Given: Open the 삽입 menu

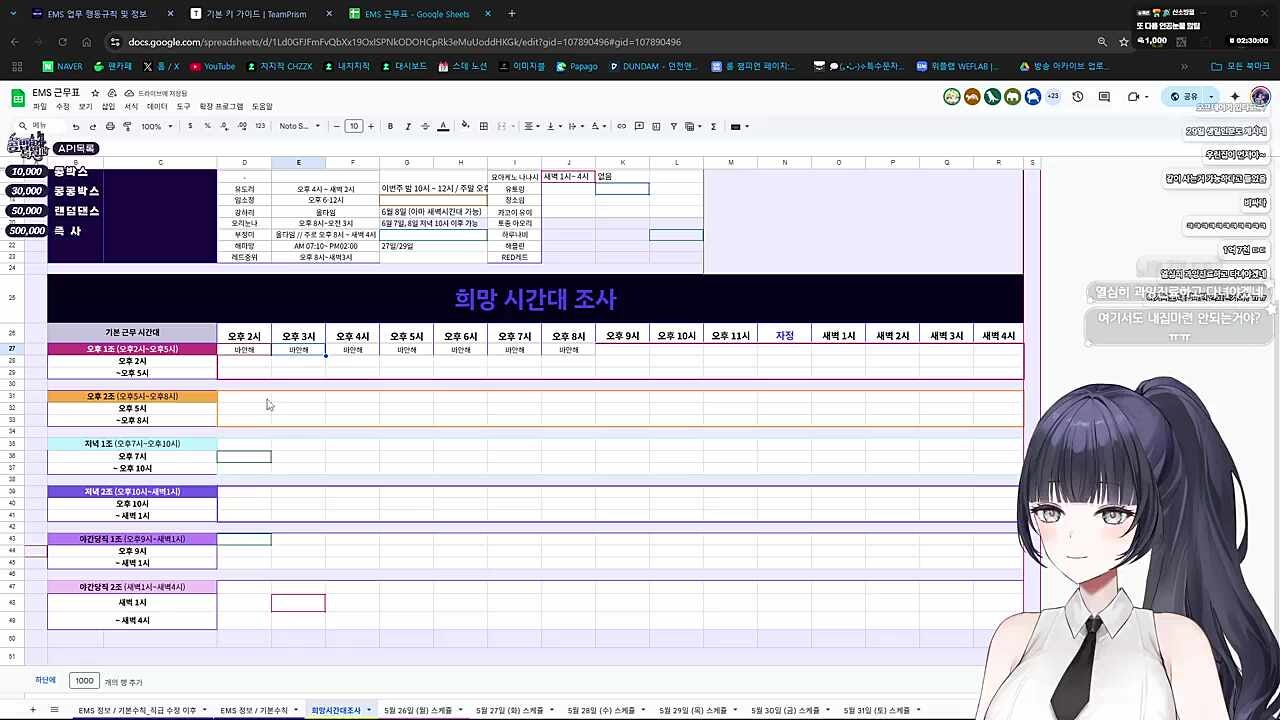Looking at the screenshot, I should pos(108,107).
